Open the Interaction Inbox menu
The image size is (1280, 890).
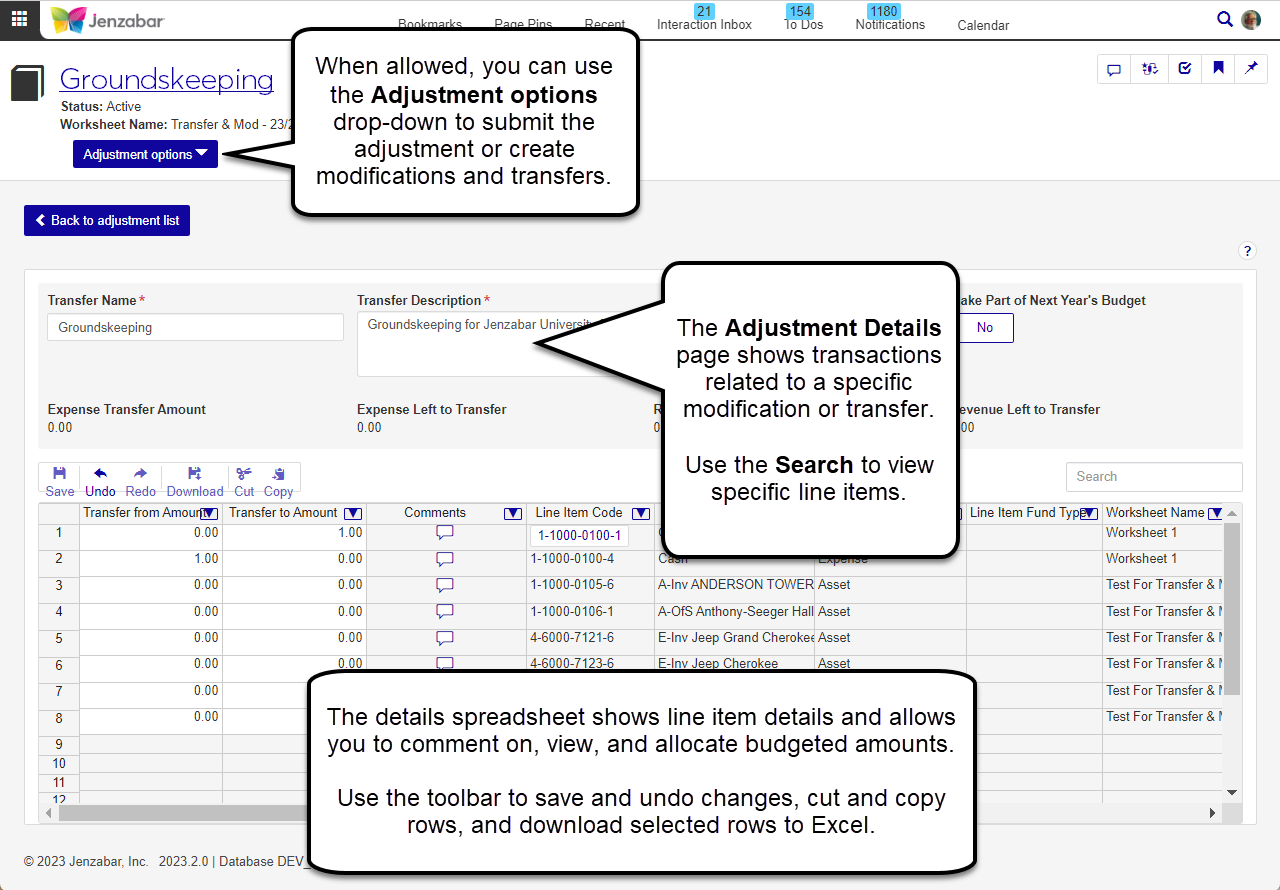(x=704, y=24)
